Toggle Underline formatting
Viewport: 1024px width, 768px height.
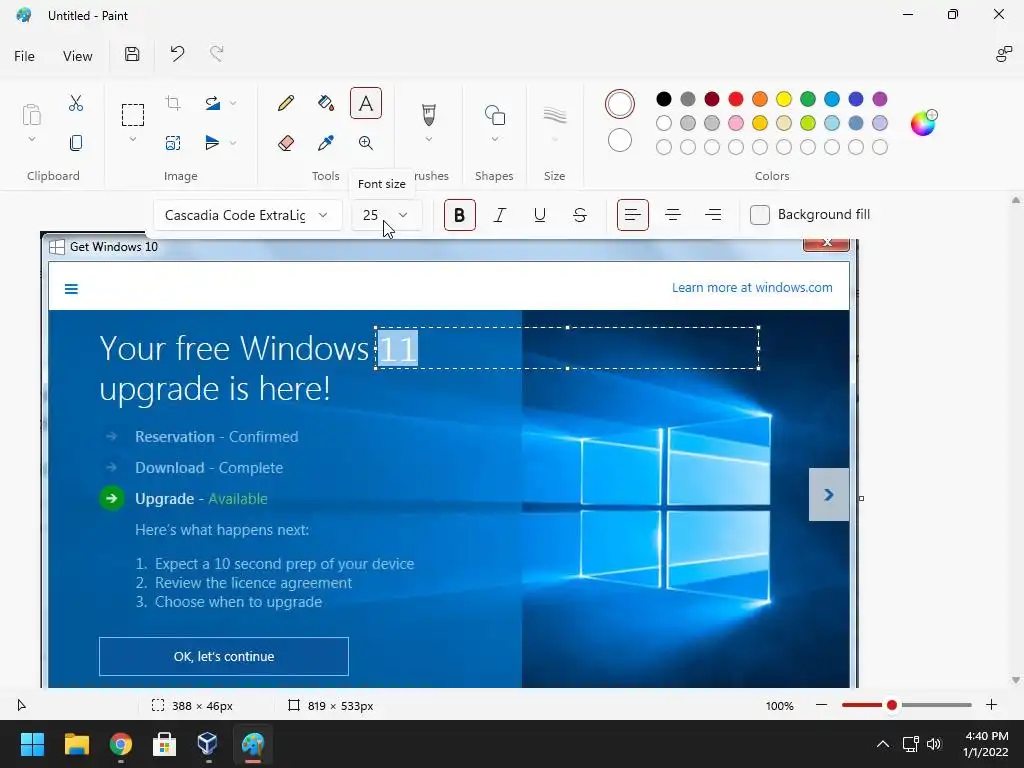pos(539,215)
